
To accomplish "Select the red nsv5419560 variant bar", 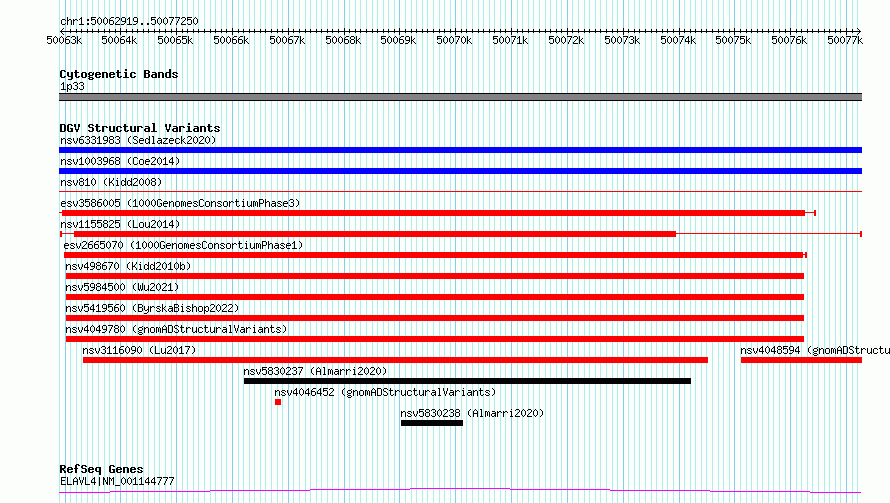I will [435, 318].
